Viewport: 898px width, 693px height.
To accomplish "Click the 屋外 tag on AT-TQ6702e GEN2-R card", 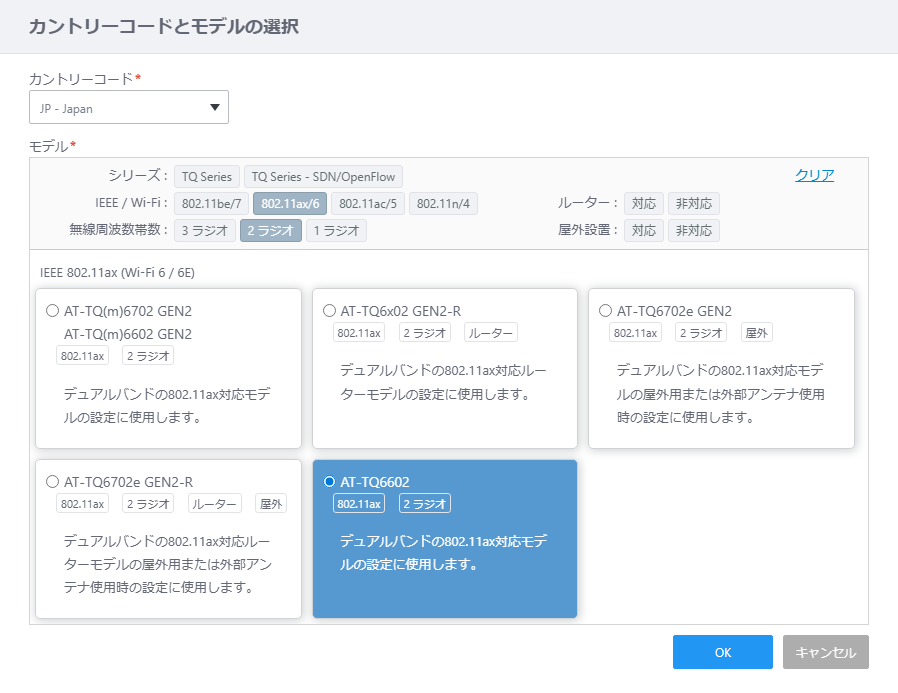I will click(271, 503).
